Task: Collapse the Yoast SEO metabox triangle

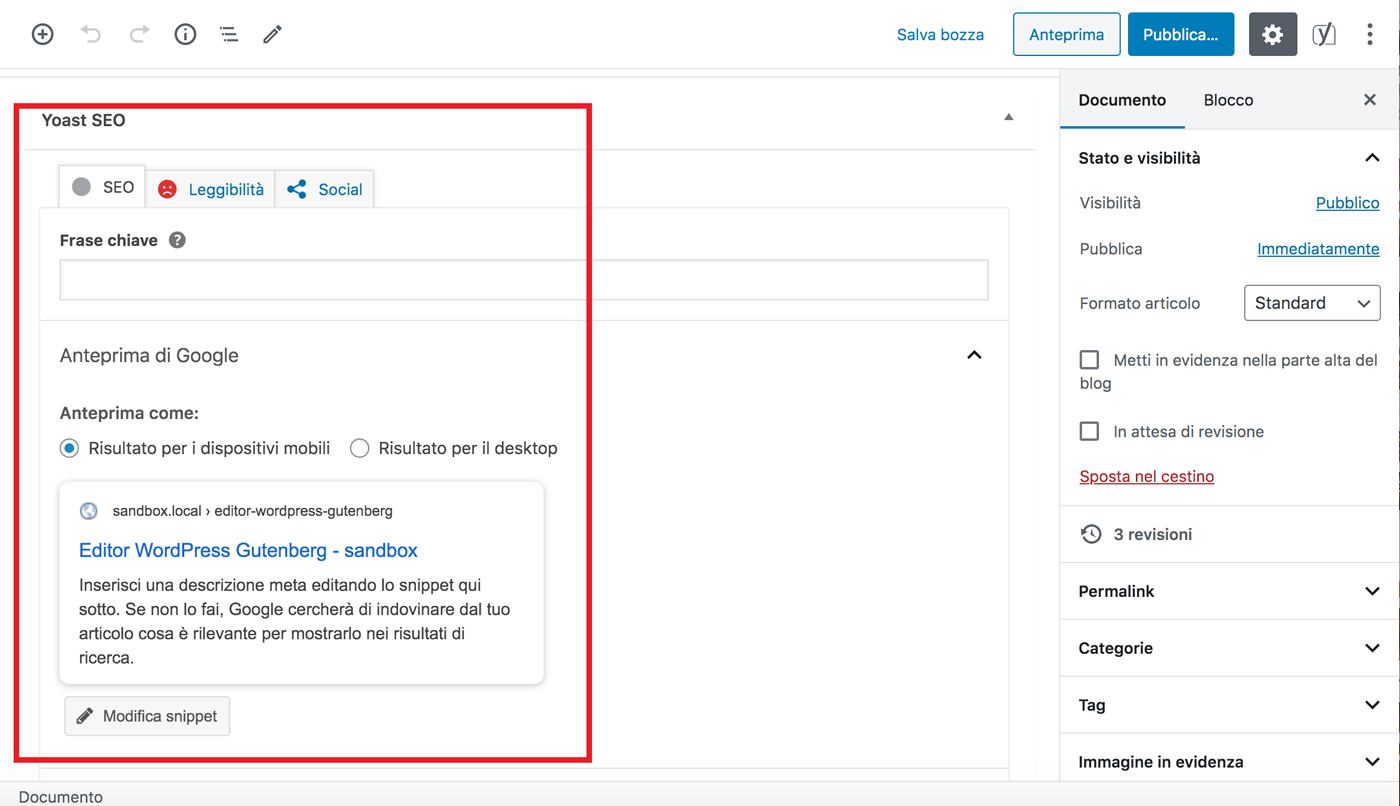Action: coord(1008,117)
